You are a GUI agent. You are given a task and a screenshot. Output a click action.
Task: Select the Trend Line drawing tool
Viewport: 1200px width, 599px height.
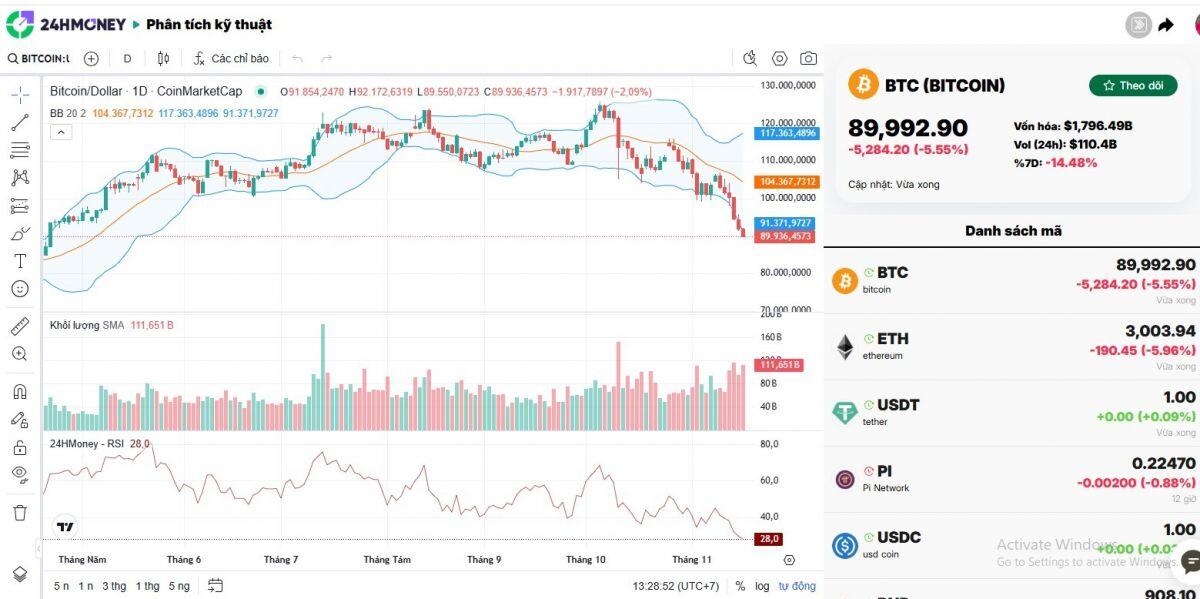pos(20,124)
